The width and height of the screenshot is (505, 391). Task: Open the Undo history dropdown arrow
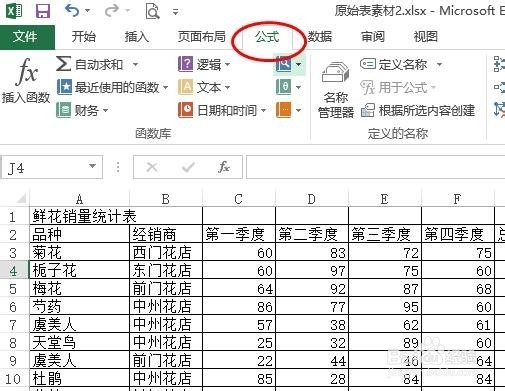(87, 11)
